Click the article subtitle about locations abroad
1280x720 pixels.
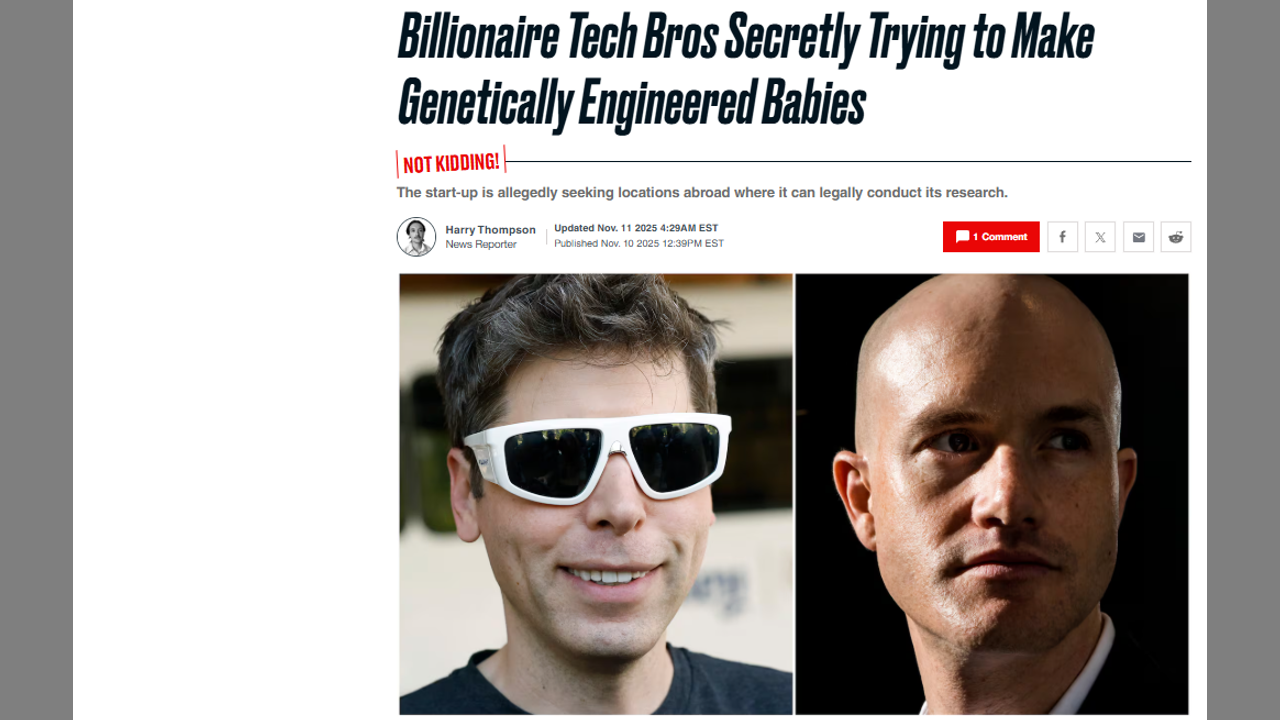tap(702, 192)
